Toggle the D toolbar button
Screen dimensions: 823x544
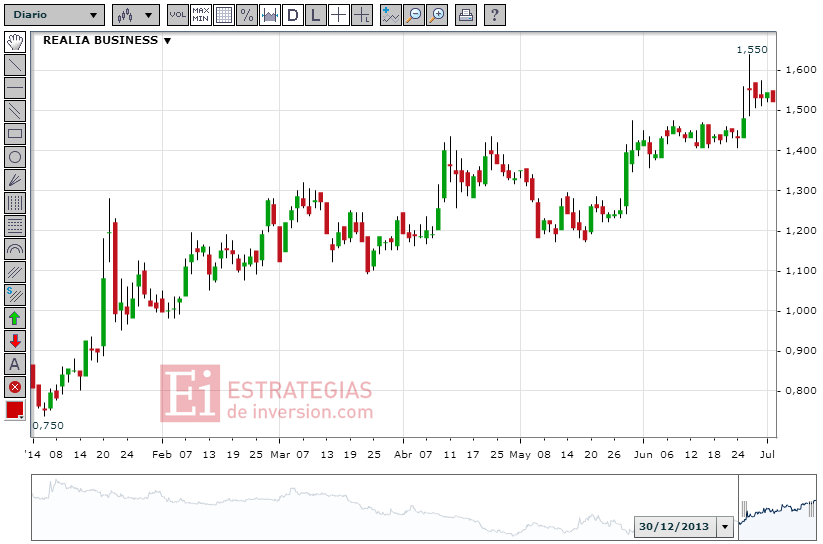[293, 15]
